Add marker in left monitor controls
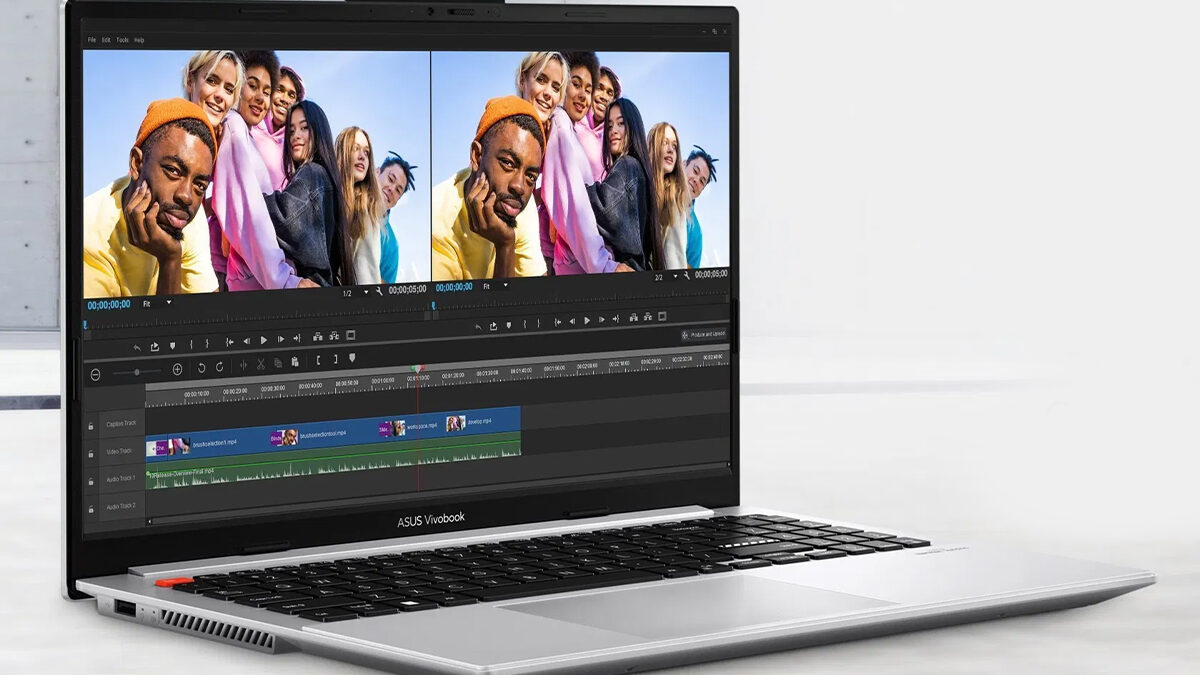Image resolution: width=1200 pixels, height=675 pixels. click(x=172, y=346)
